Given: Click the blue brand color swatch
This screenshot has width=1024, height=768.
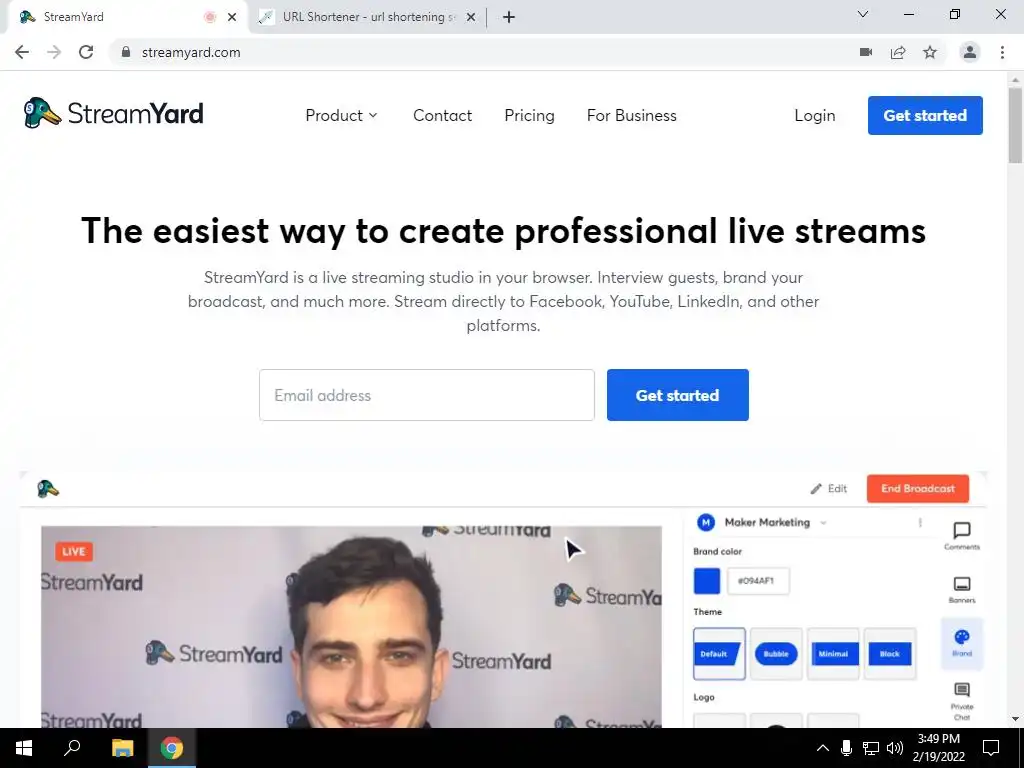Looking at the screenshot, I should 707,581.
